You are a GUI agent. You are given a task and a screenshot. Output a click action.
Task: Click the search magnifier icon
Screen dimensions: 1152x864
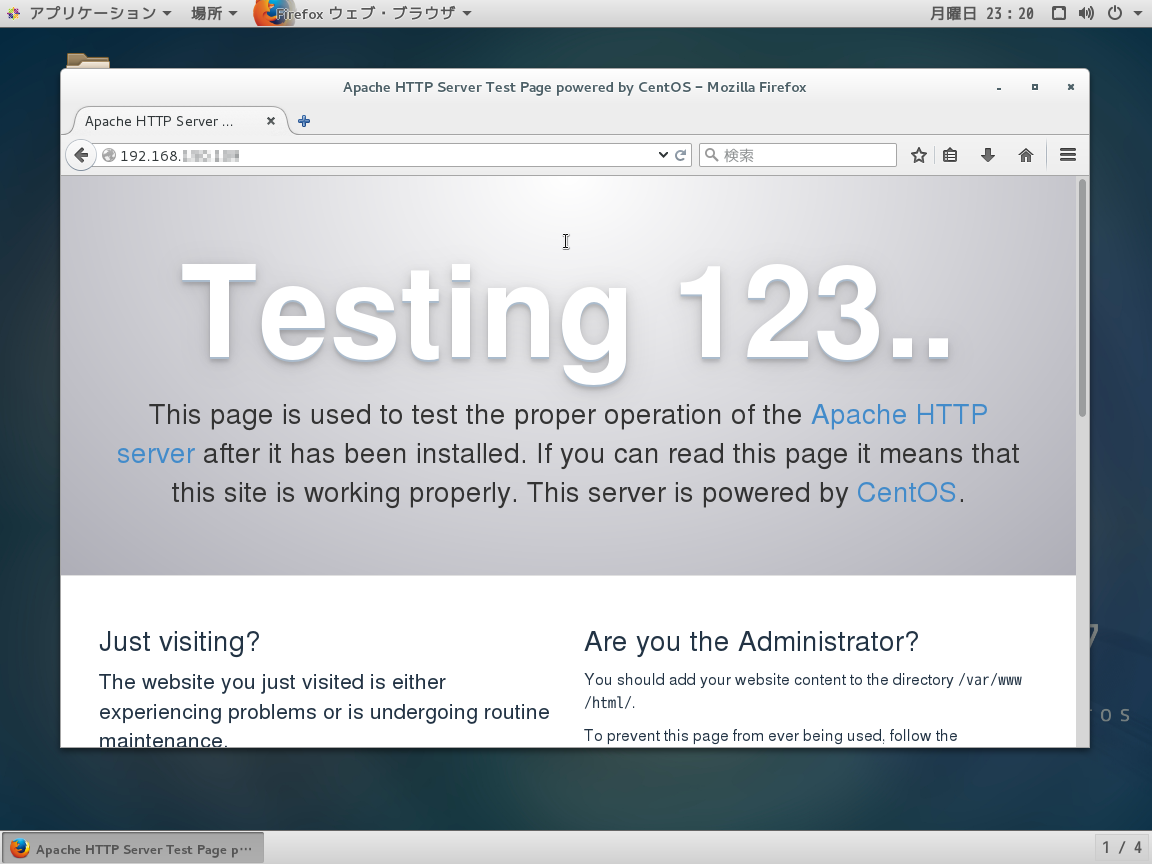coord(711,155)
